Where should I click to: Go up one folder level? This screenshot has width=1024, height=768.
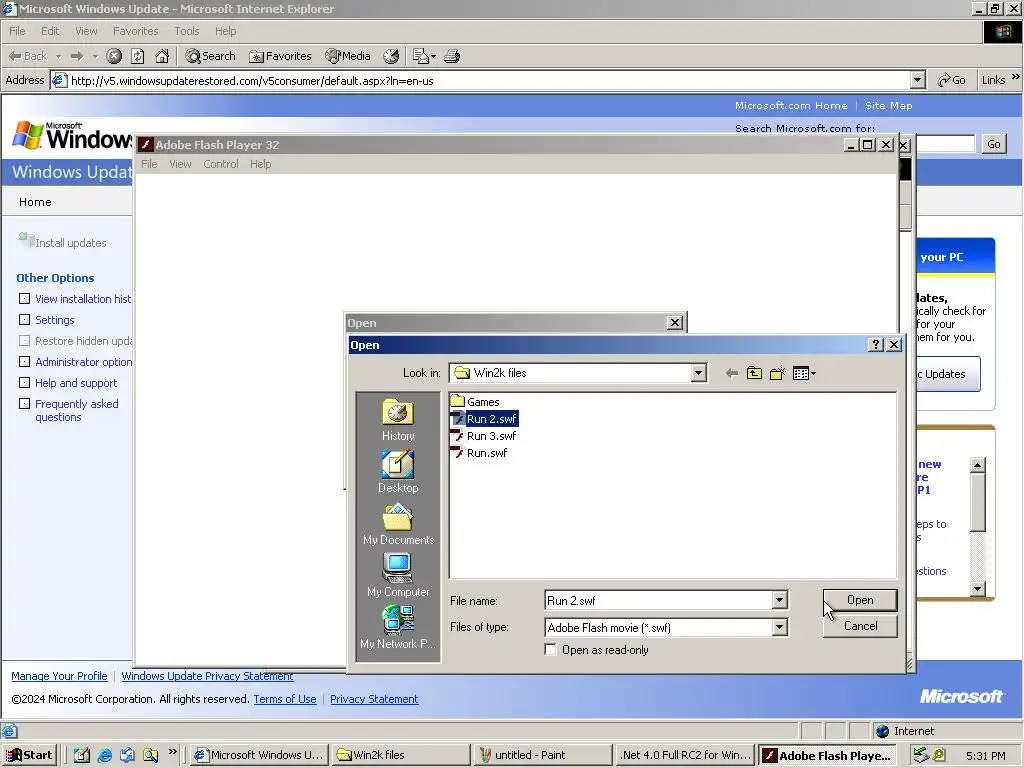pyautogui.click(x=754, y=374)
